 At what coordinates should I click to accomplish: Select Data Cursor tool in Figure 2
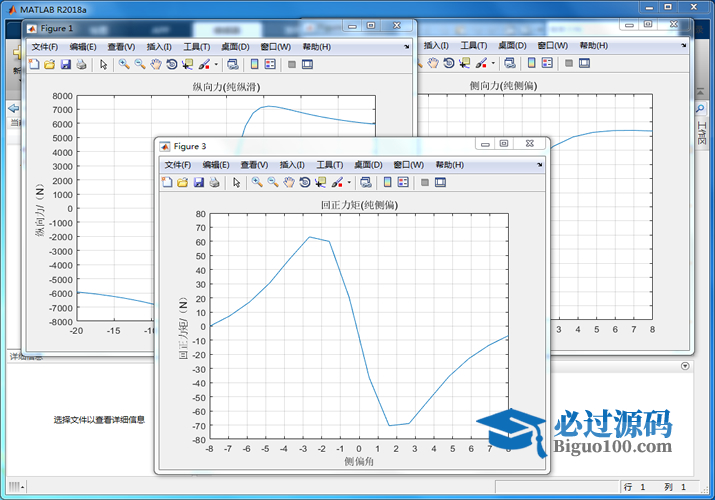coord(465,63)
